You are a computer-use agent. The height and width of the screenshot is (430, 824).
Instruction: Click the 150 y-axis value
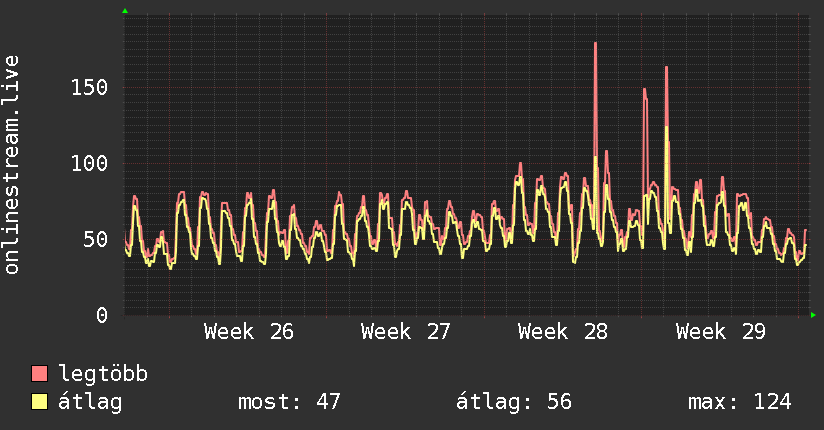89,87
